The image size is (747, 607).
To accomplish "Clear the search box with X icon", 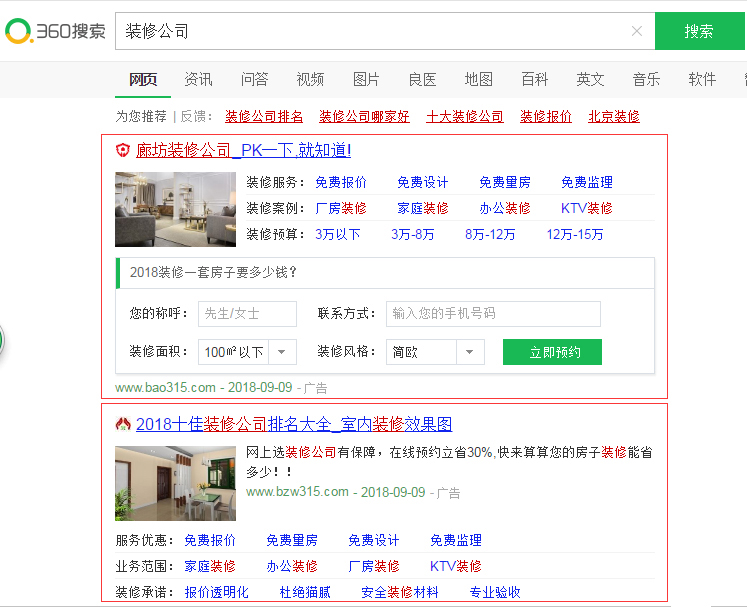I will [637, 31].
